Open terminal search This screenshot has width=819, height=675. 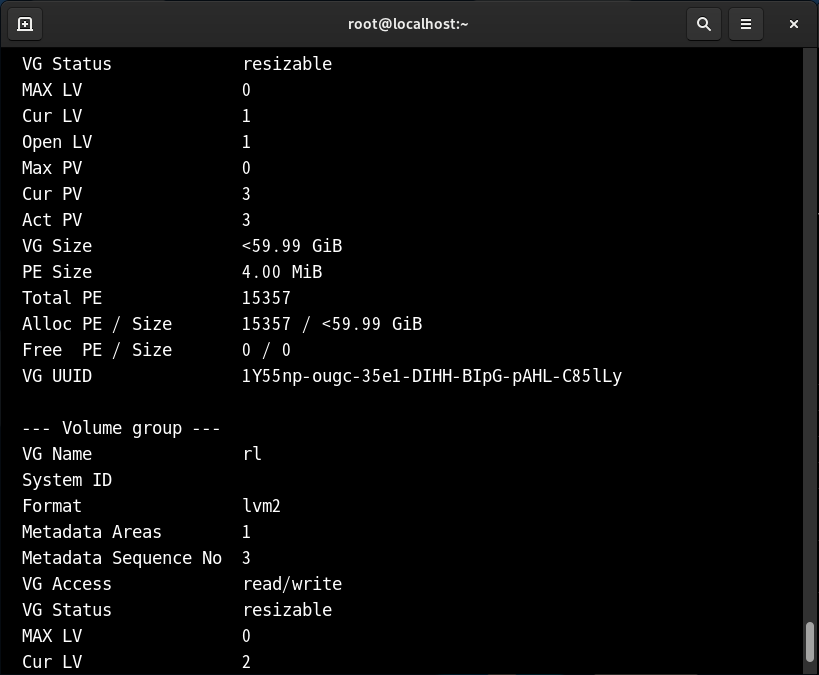point(704,24)
